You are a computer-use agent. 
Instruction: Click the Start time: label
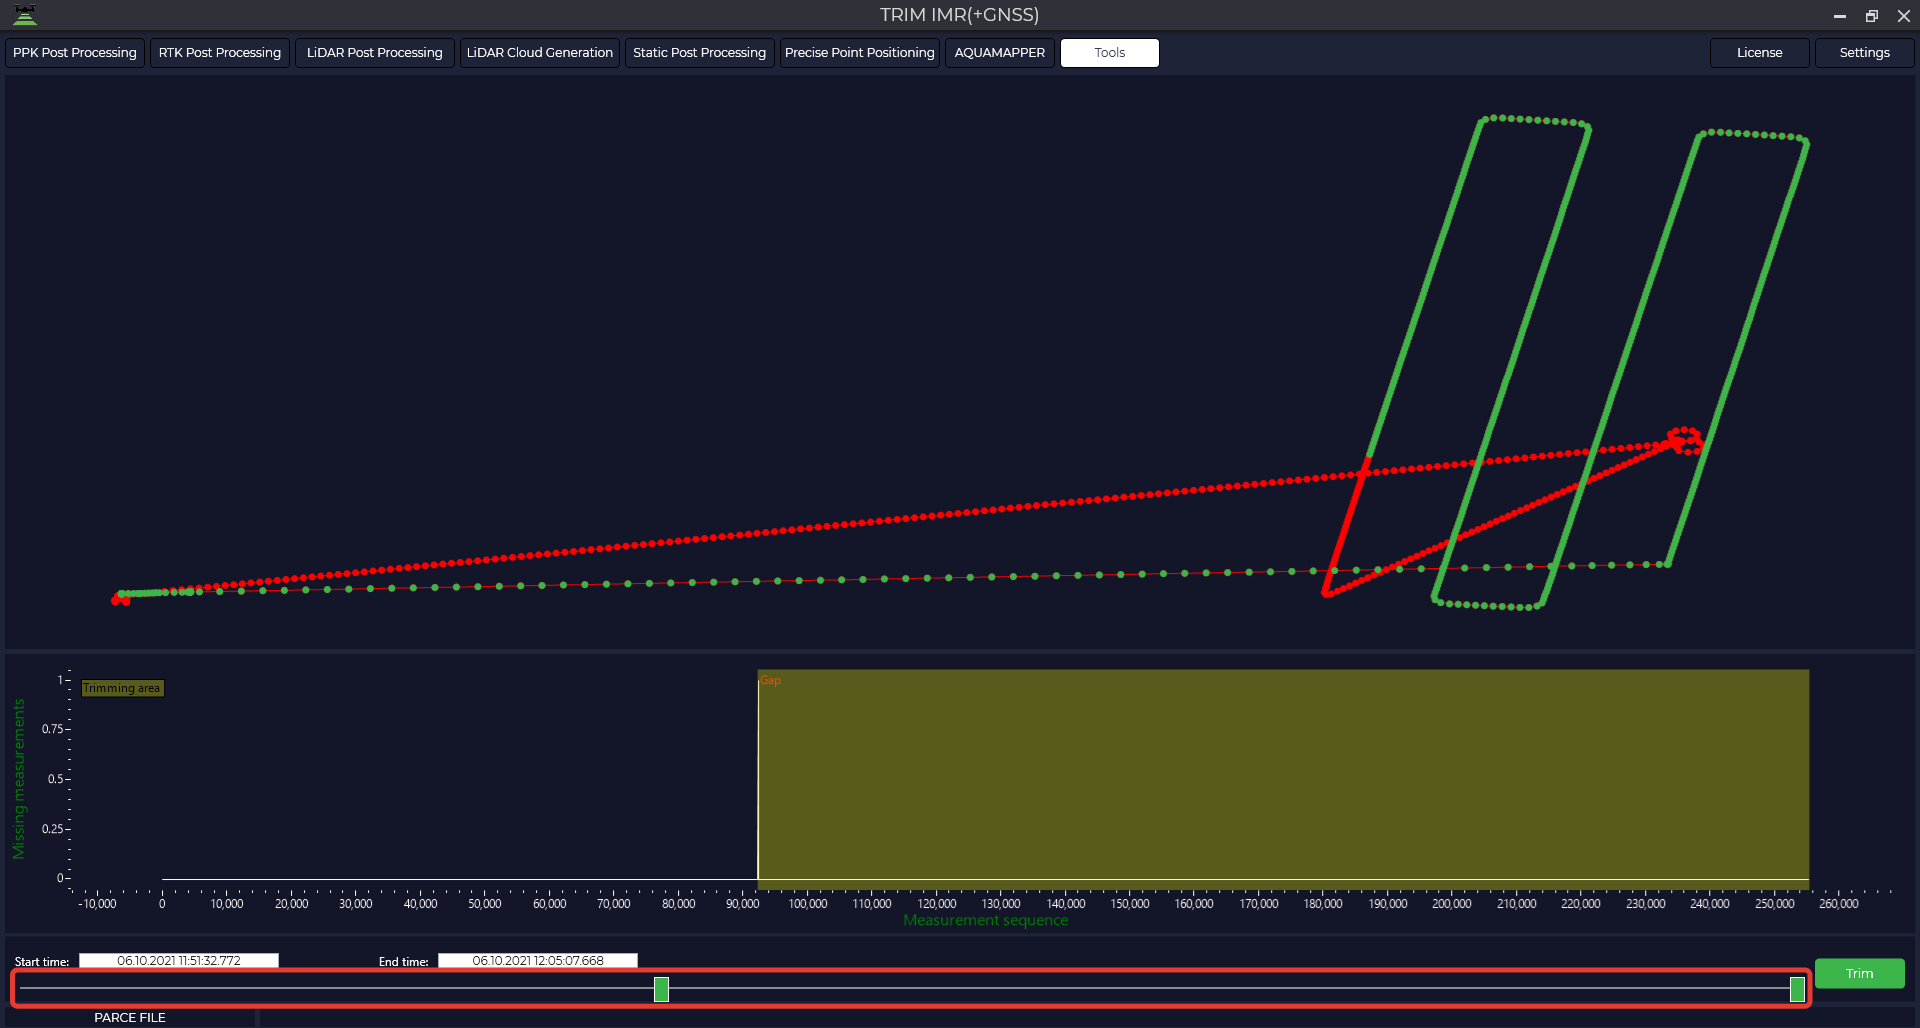coord(42,962)
